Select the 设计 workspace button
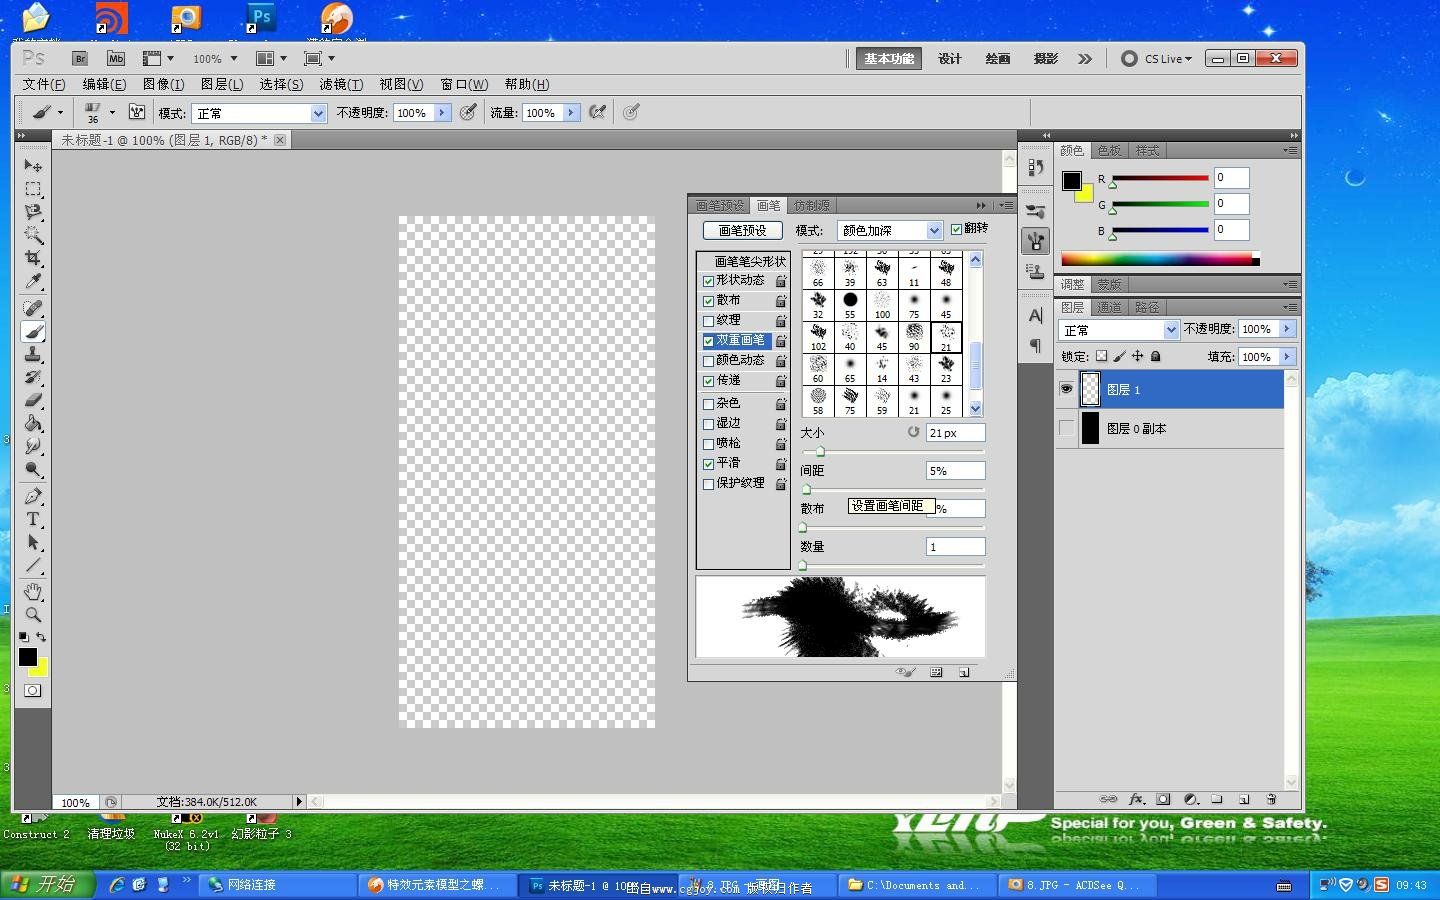1440x900 pixels. click(x=950, y=59)
